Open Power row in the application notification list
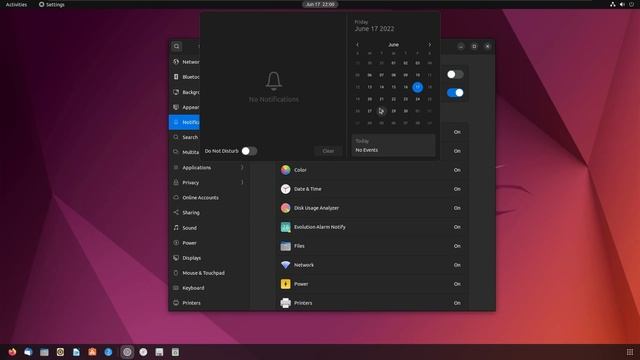640x360 pixels. (371, 284)
